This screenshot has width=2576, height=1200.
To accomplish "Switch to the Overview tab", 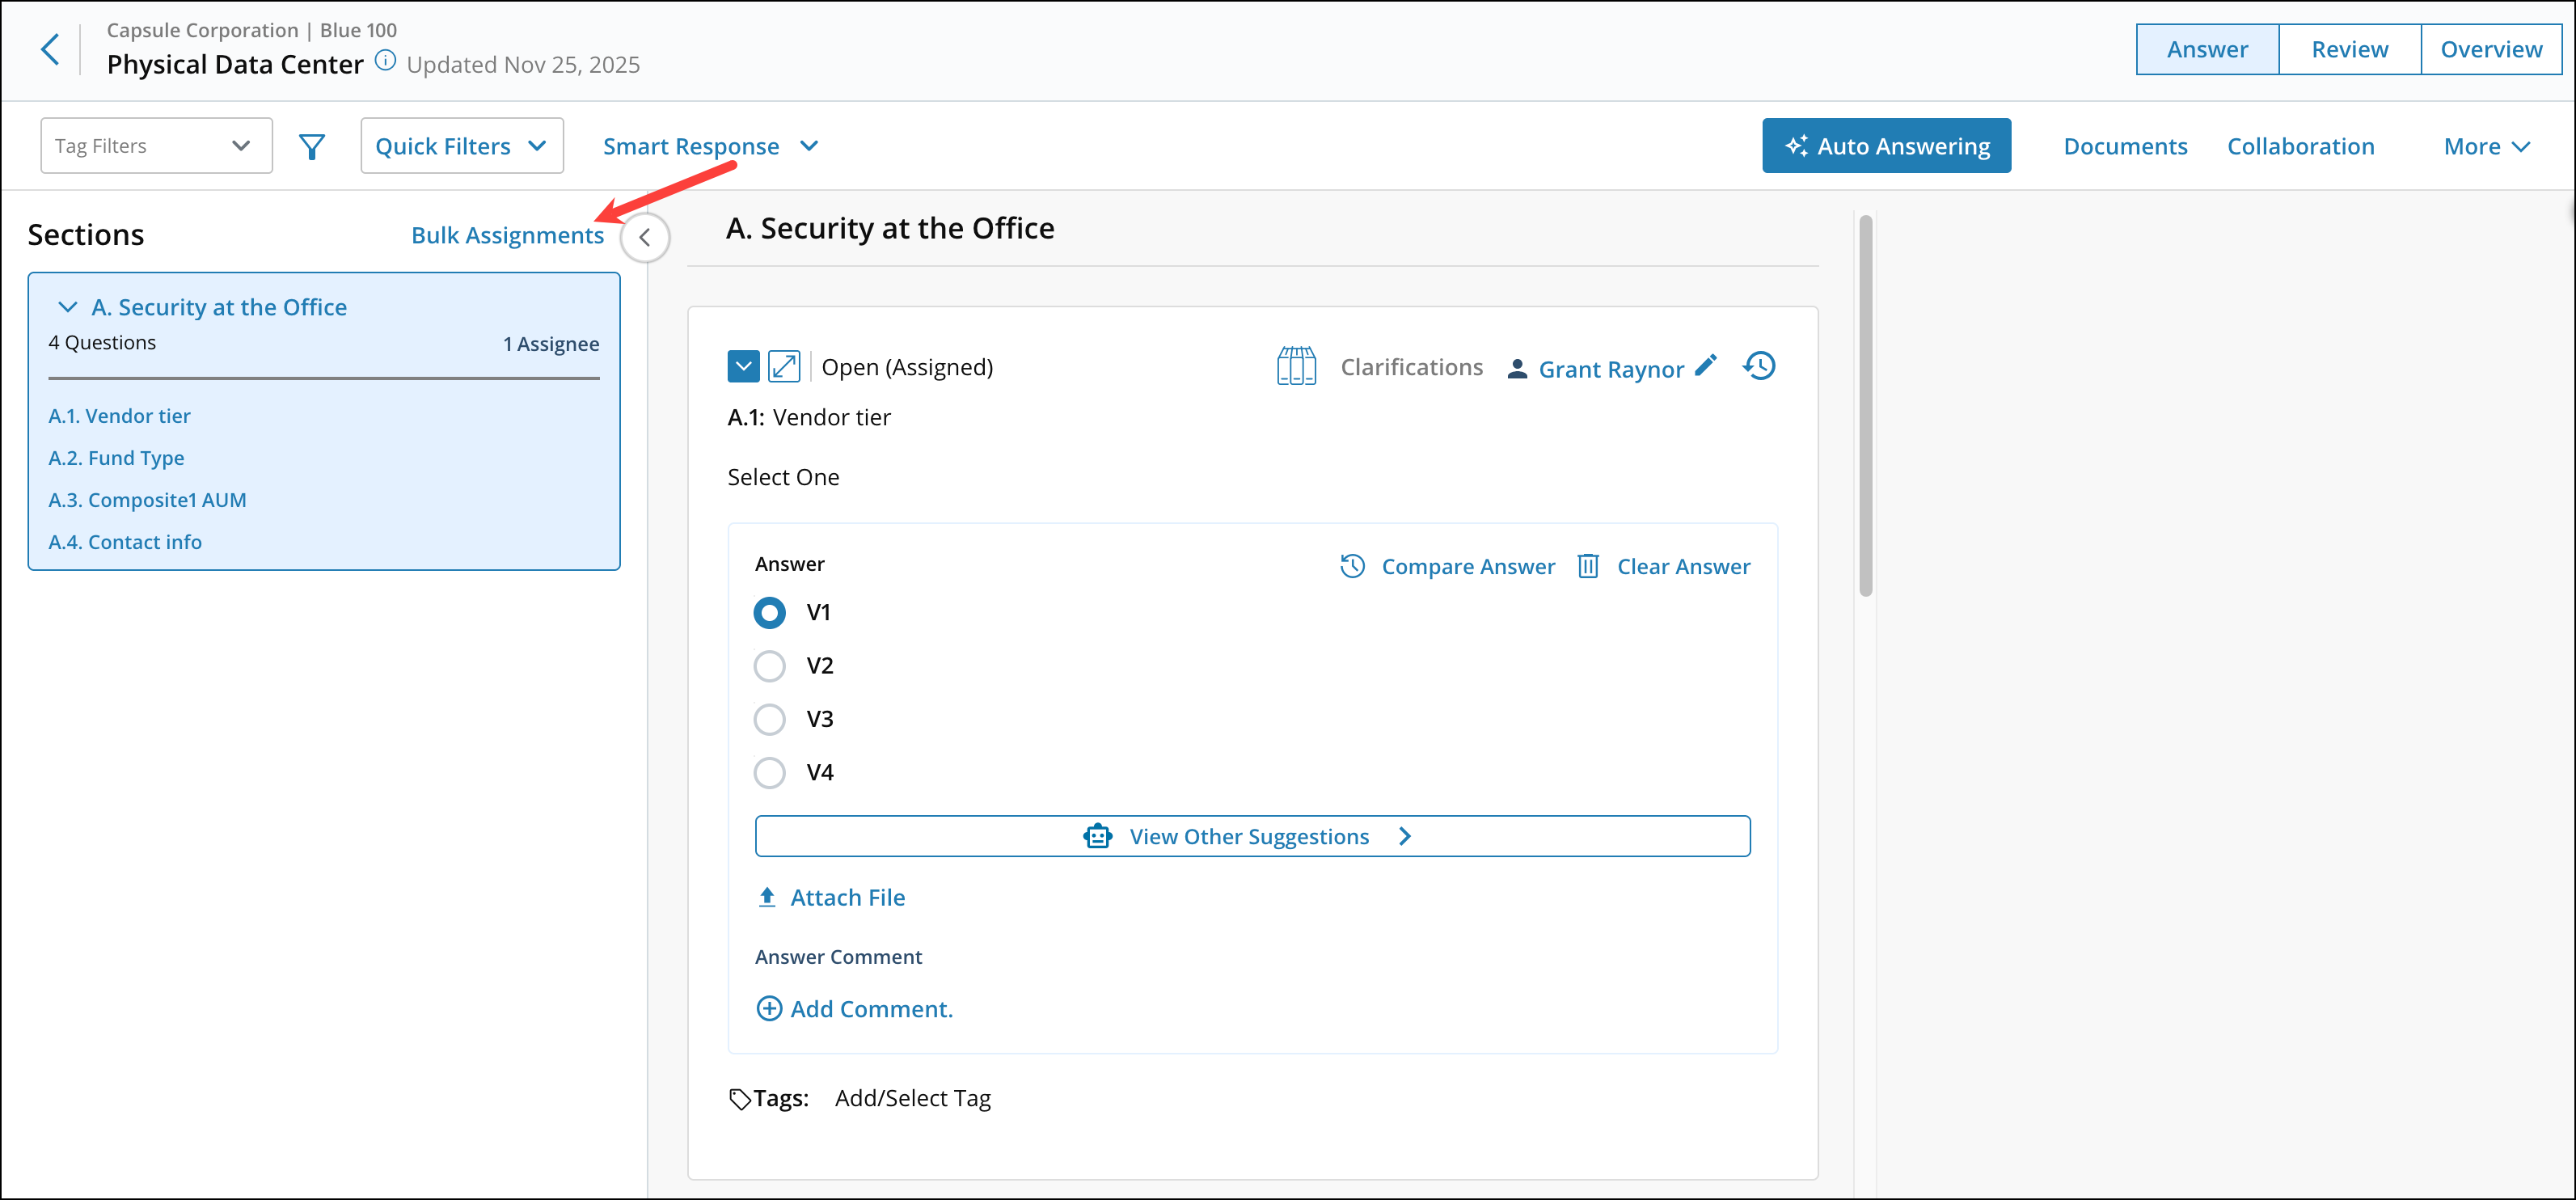I will point(2490,49).
